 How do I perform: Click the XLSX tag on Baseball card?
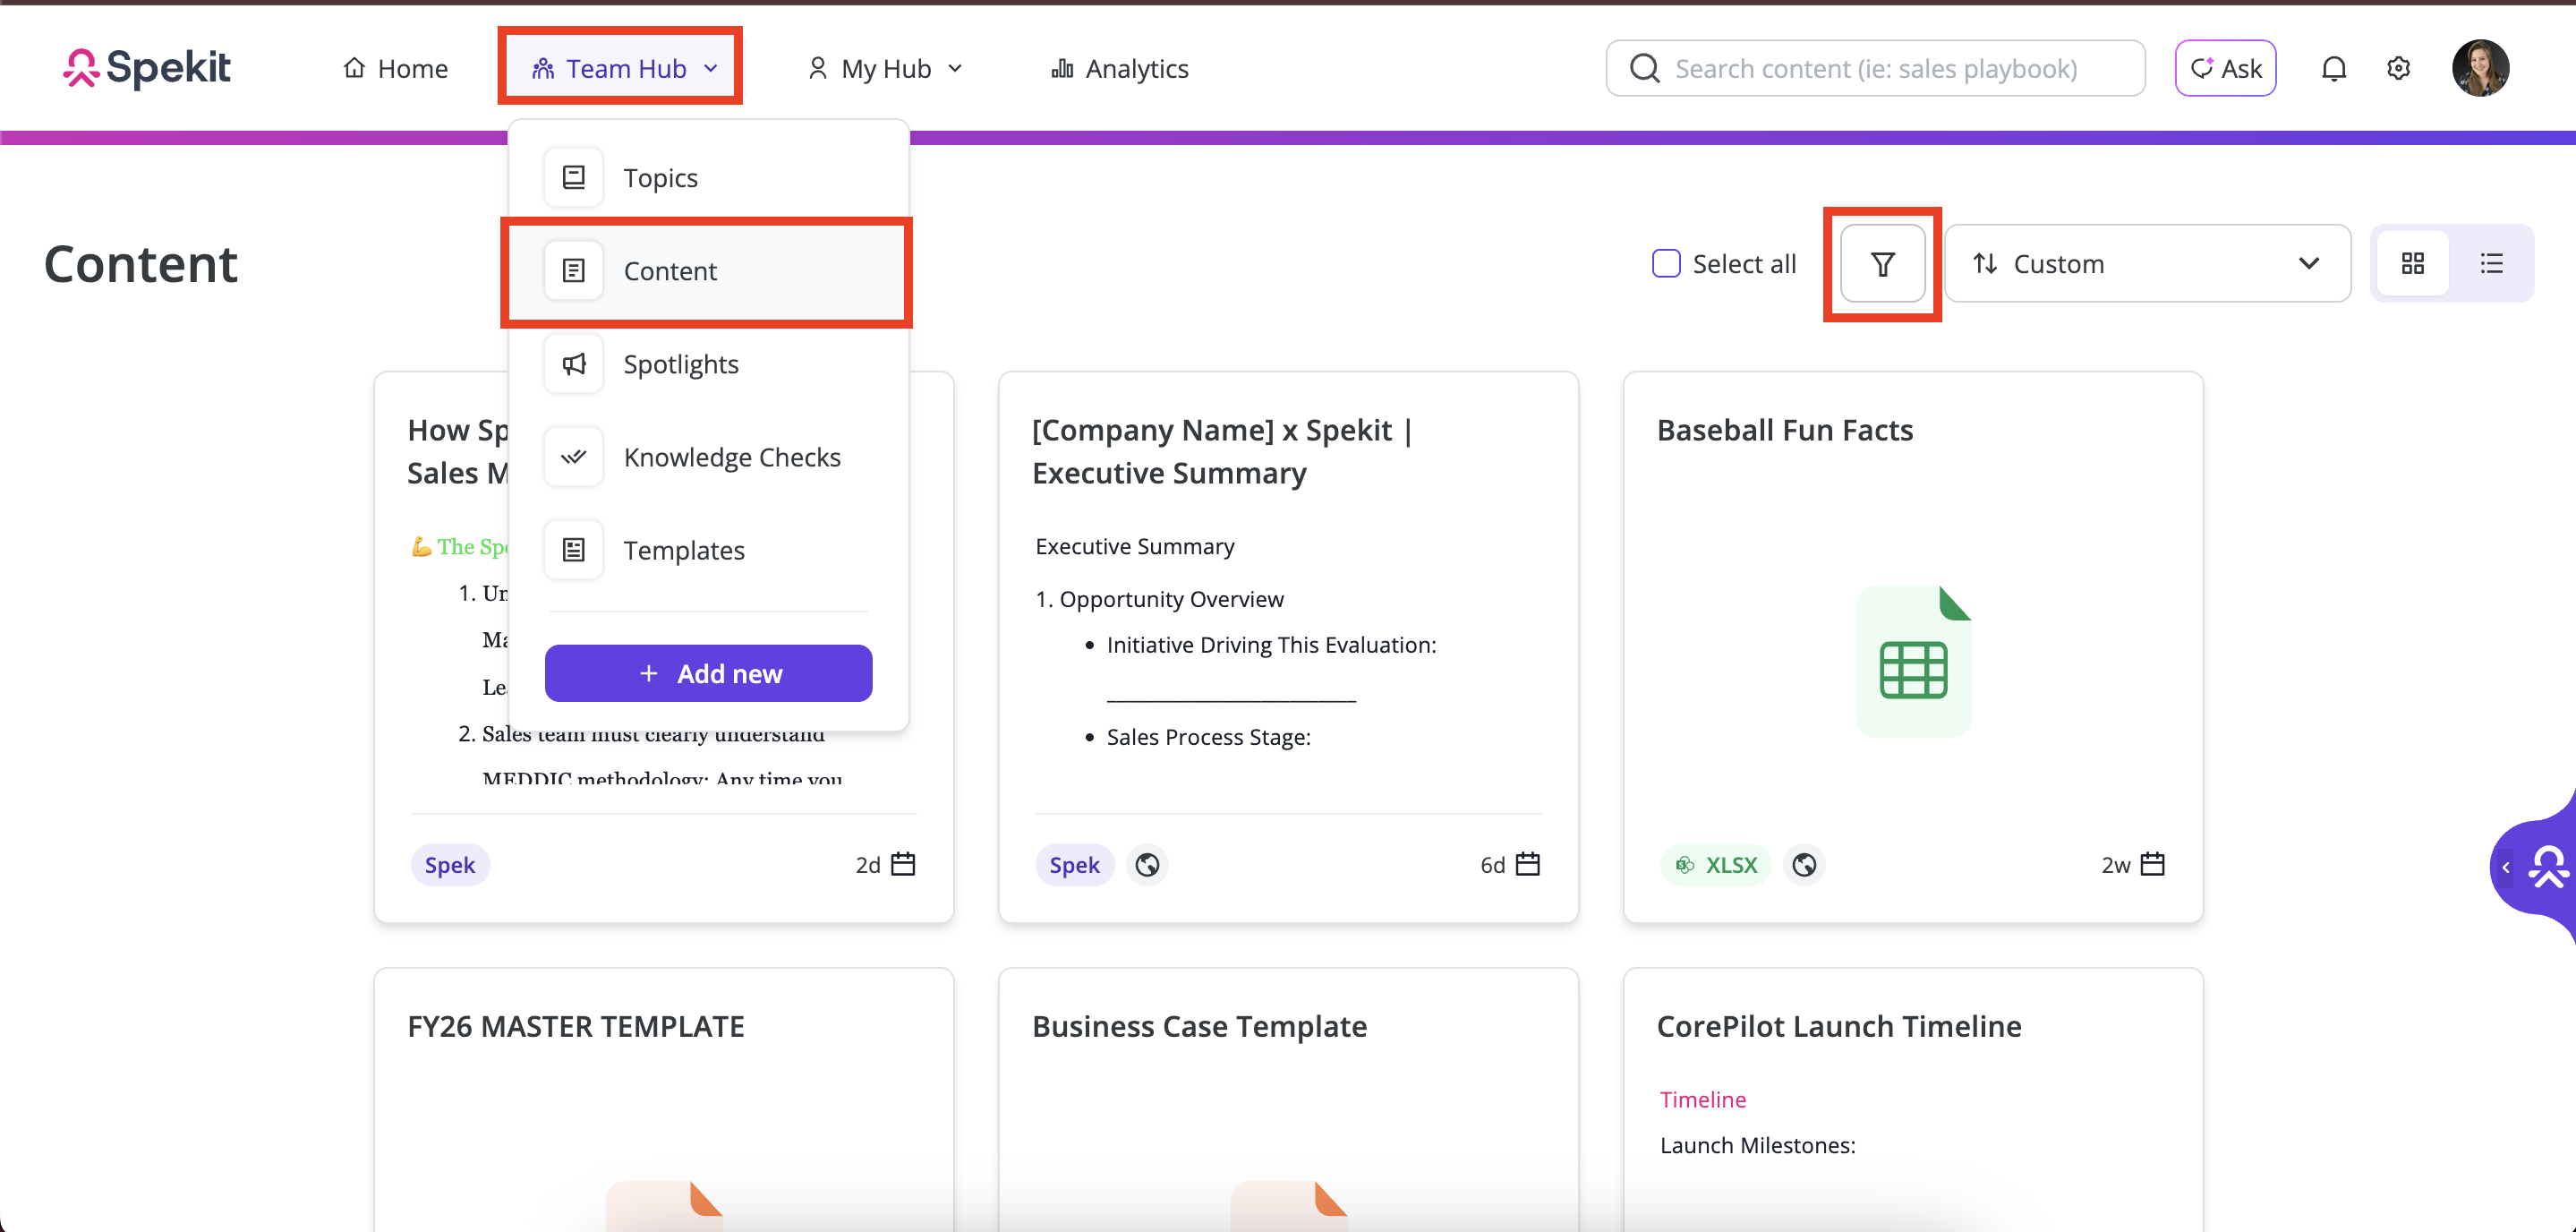point(1716,864)
